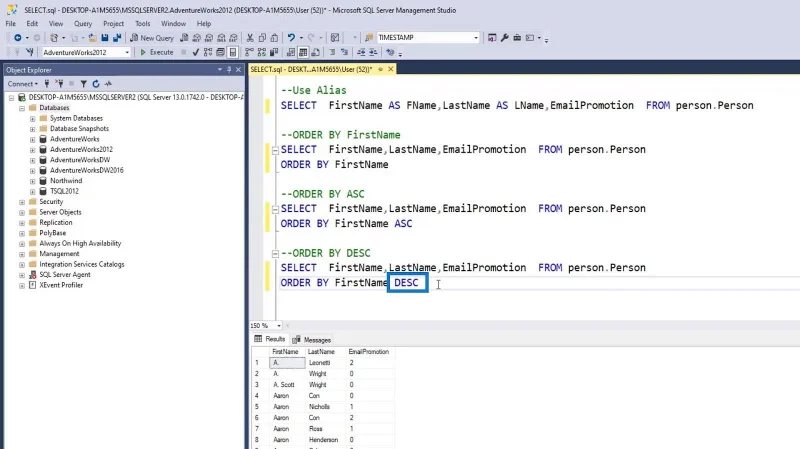This screenshot has height=449, width=800.
Task: Click Uncomment selected lines icon
Action: (344, 52)
